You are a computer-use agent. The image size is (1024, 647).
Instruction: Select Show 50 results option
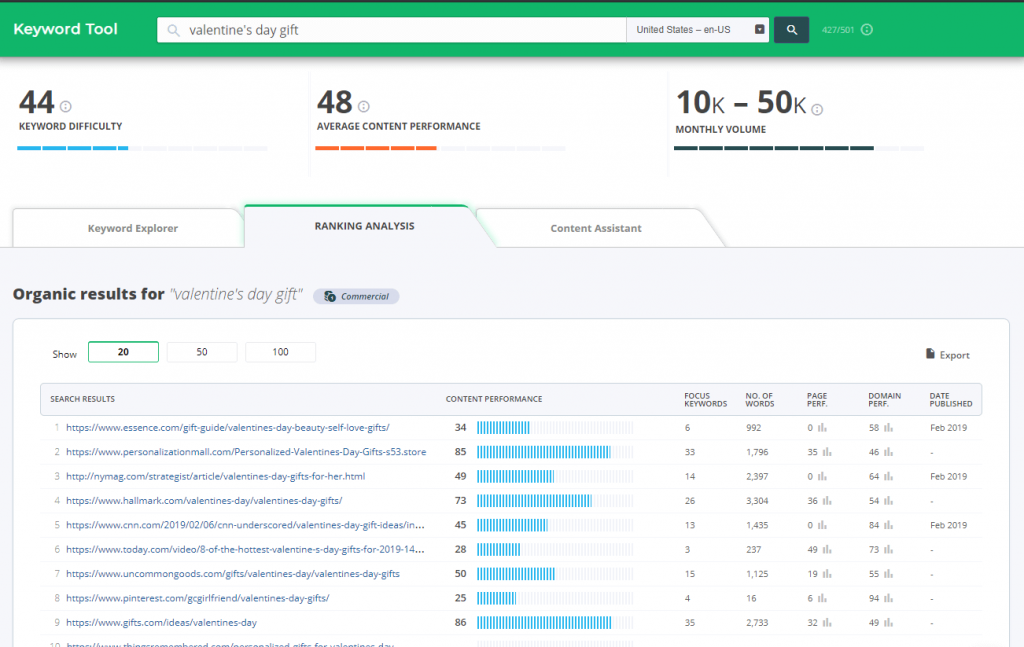coord(202,352)
